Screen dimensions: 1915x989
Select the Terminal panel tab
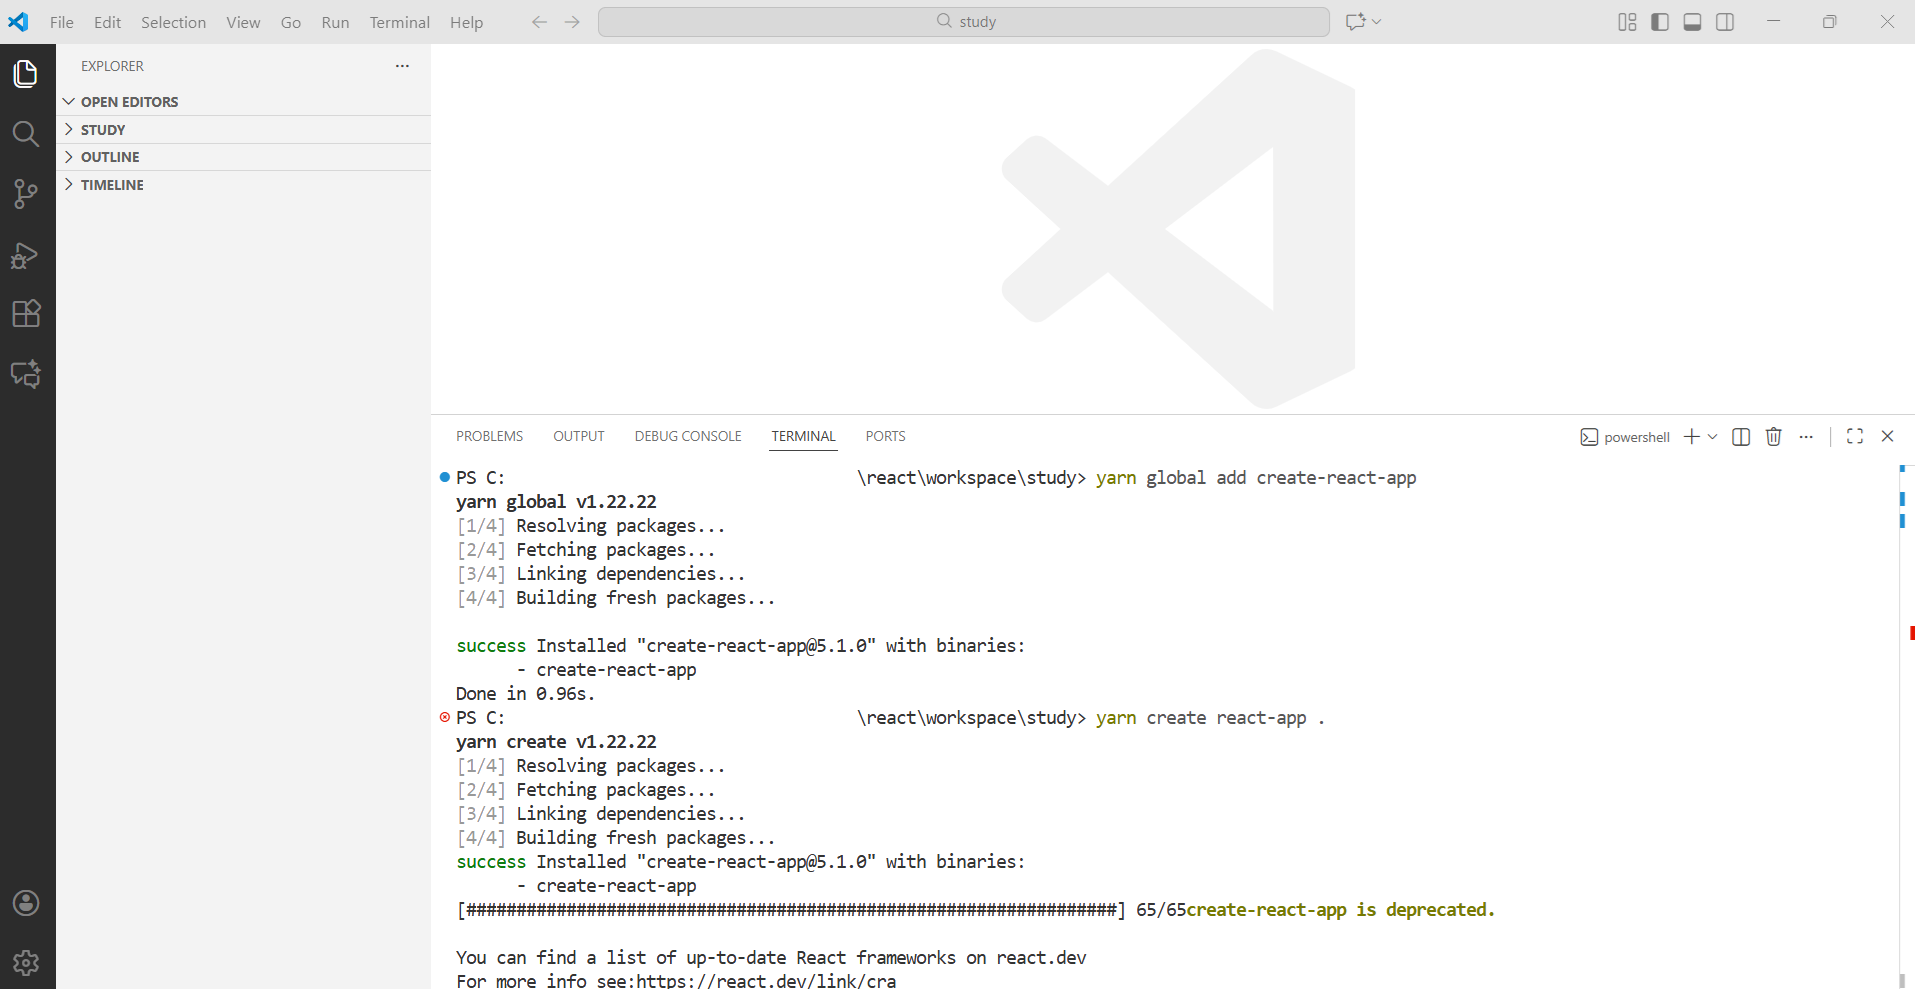pyautogui.click(x=803, y=436)
